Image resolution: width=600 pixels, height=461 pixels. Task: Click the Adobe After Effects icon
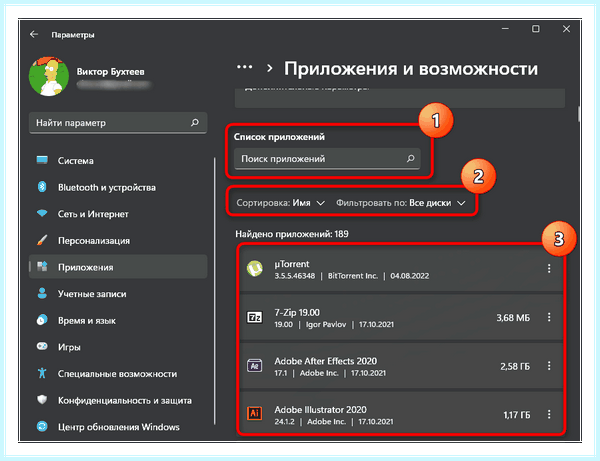coord(255,366)
